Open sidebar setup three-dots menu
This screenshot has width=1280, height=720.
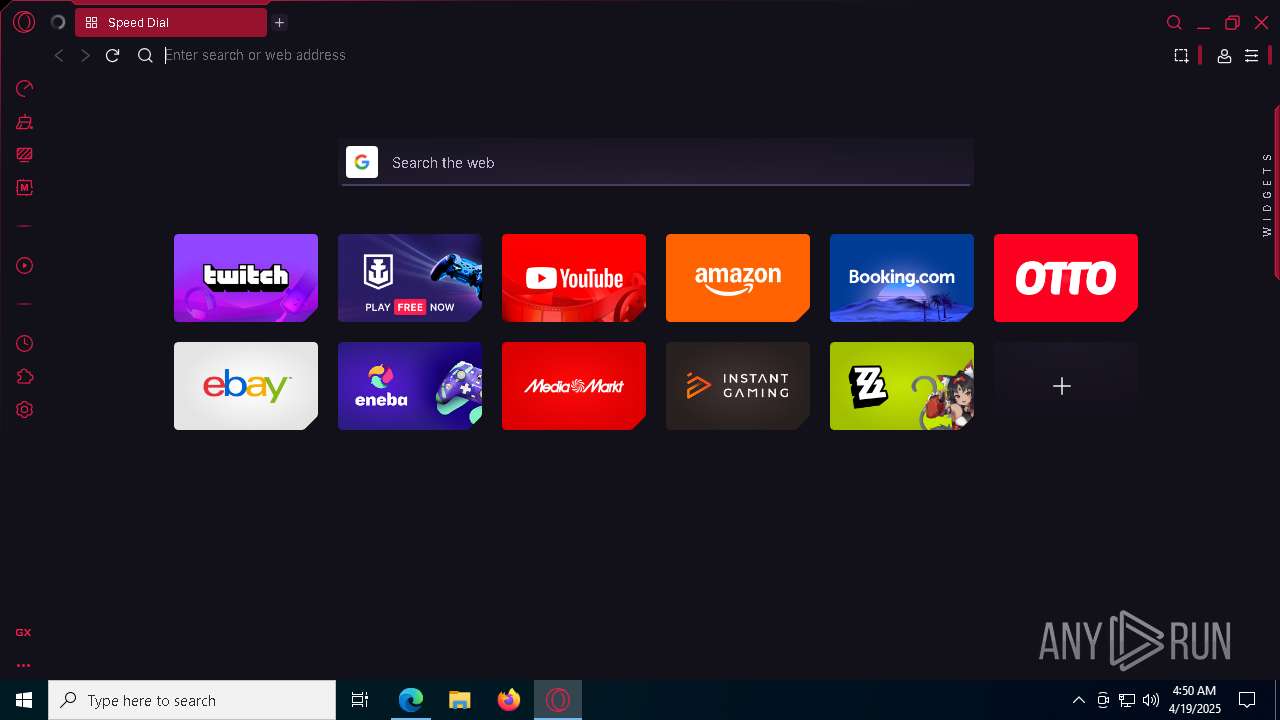(x=23, y=665)
